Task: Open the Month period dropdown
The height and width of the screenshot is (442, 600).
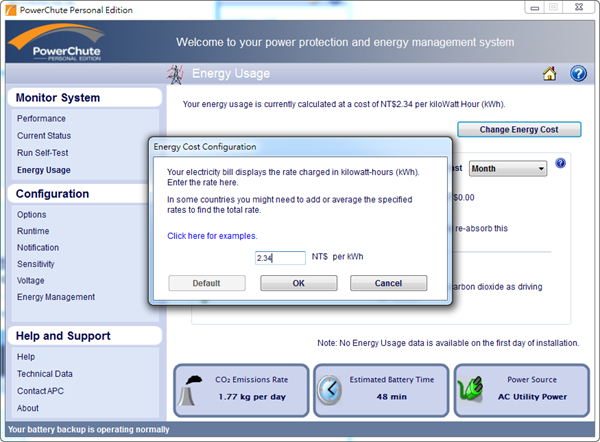Action: tap(507, 168)
